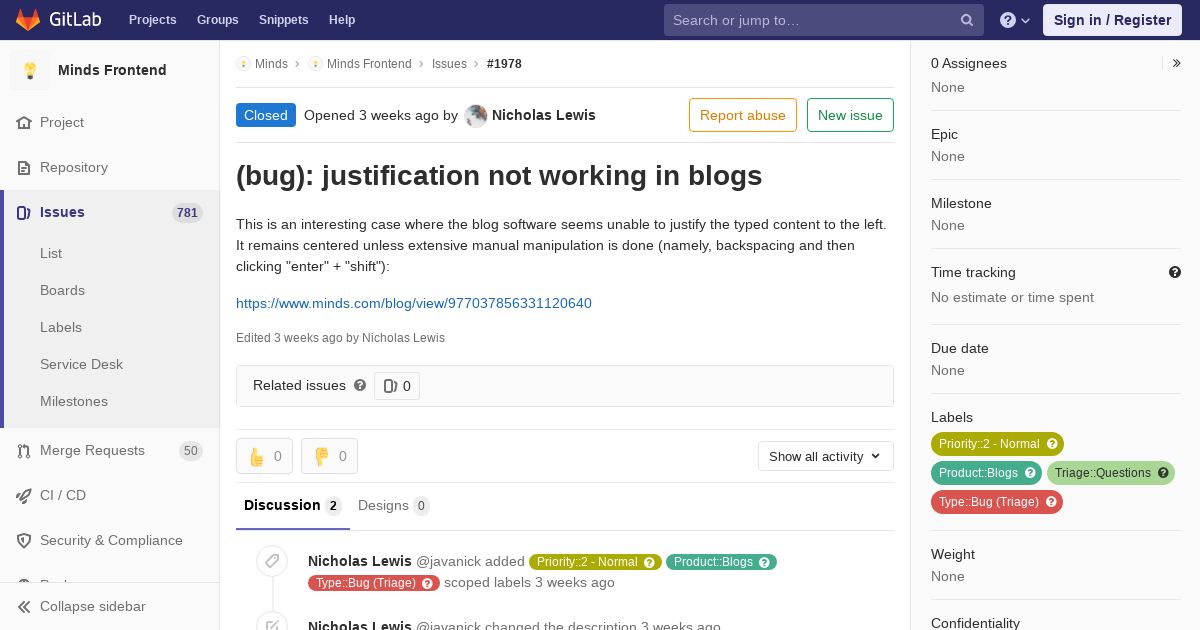The height and width of the screenshot is (630, 1200).
Task: Click help icon on sidebar Product::Blogs label
Action: tap(1030, 473)
